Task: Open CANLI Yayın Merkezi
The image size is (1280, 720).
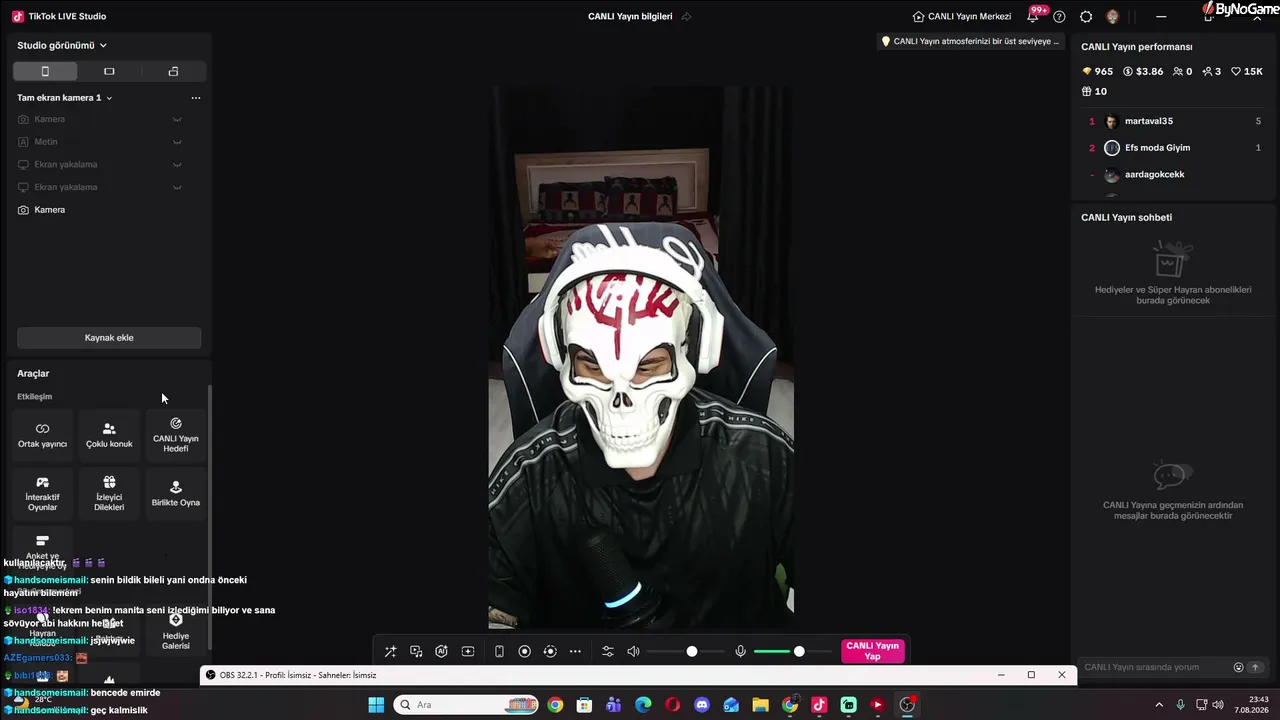Action: click(x=962, y=16)
